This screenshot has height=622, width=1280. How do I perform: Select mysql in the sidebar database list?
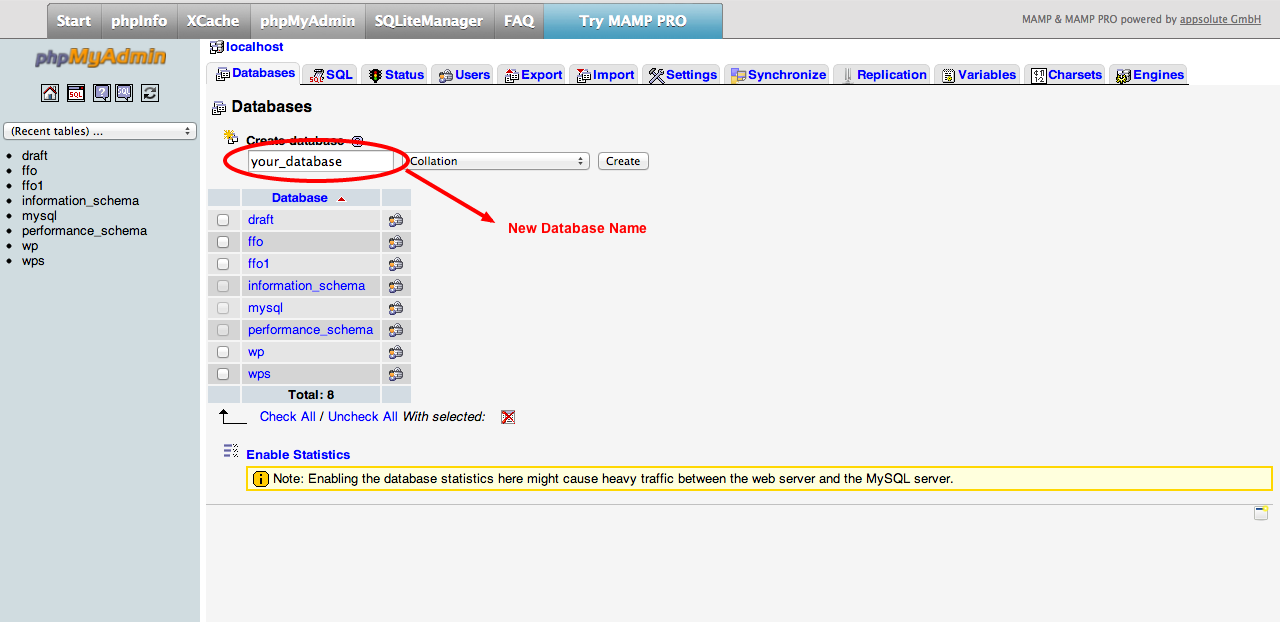pos(39,216)
